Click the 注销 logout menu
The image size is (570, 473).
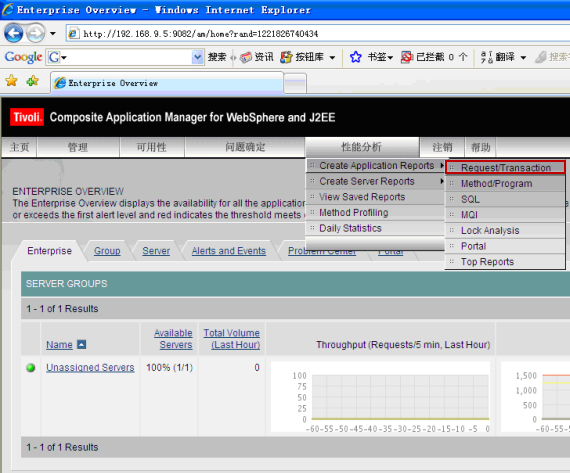442,147
